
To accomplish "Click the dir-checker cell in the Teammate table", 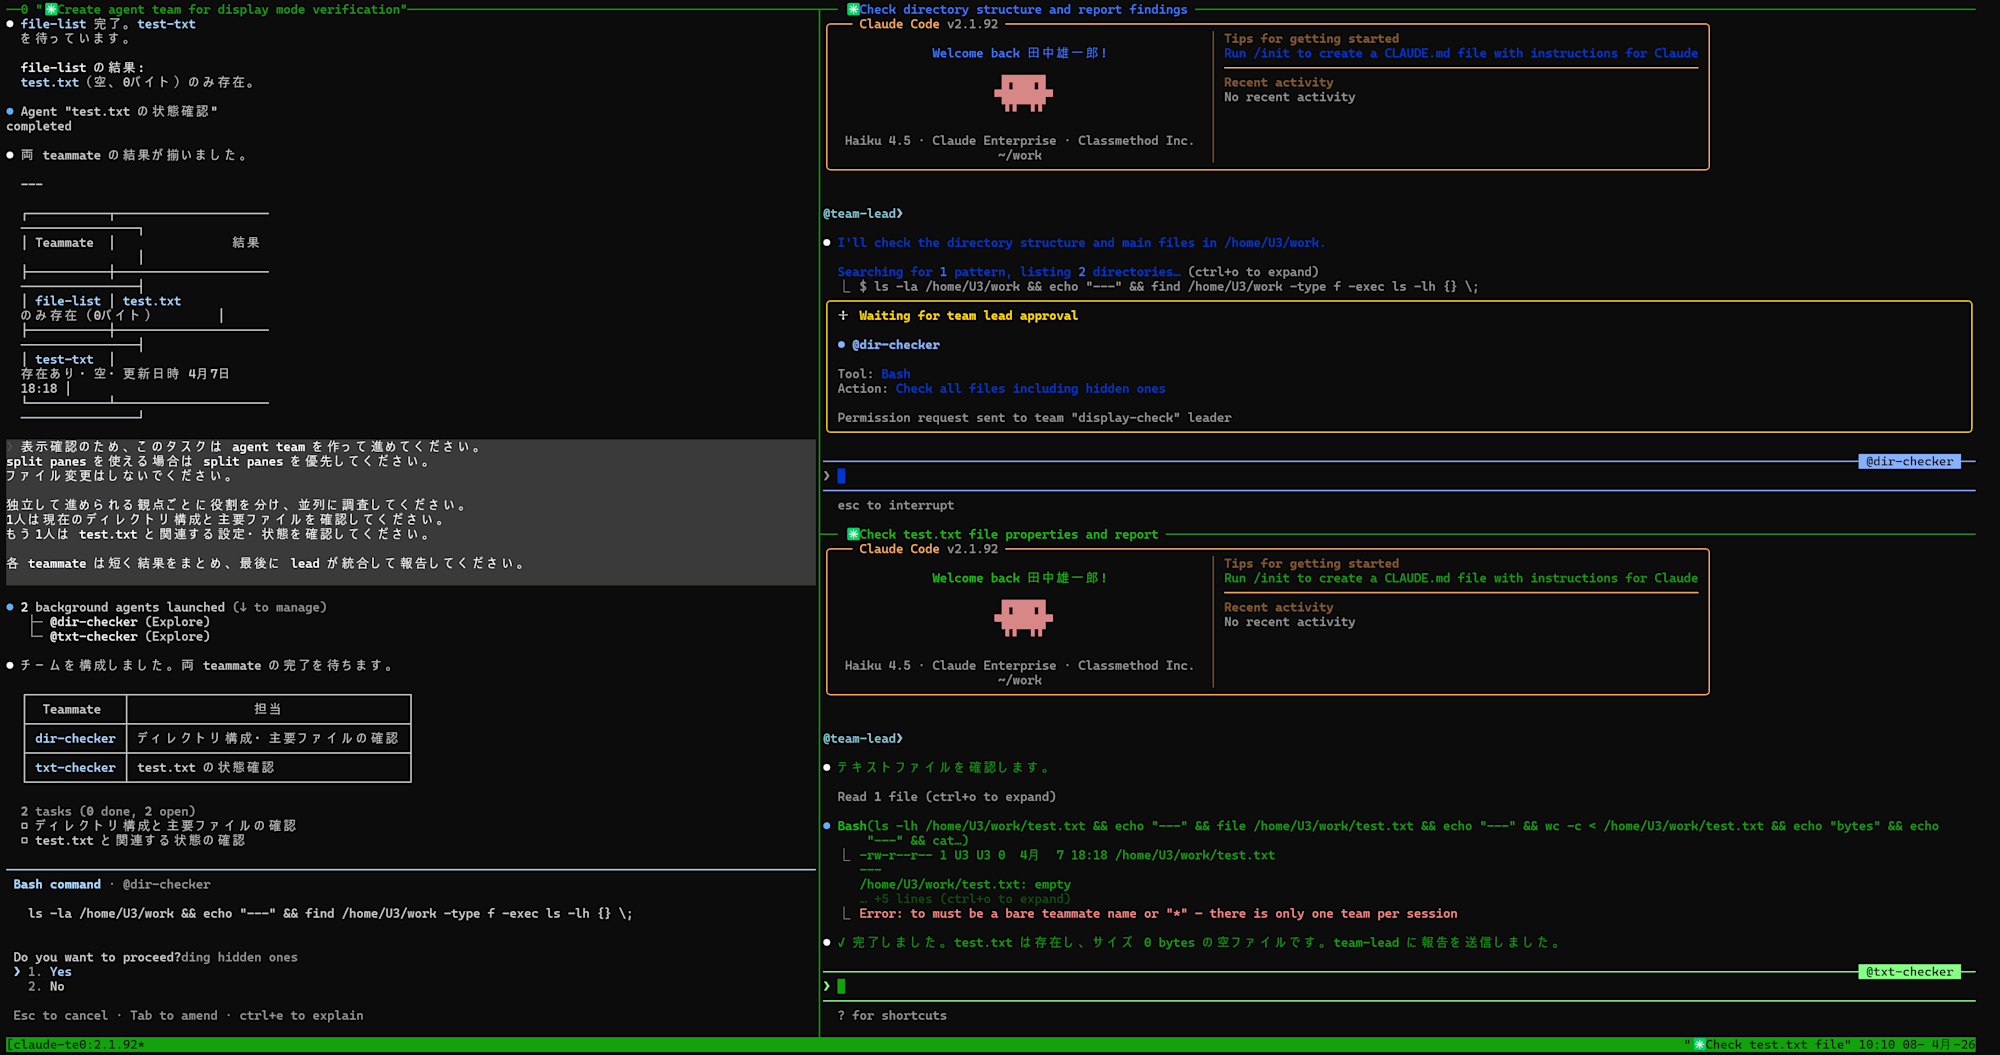I will (x=75, y=739).
